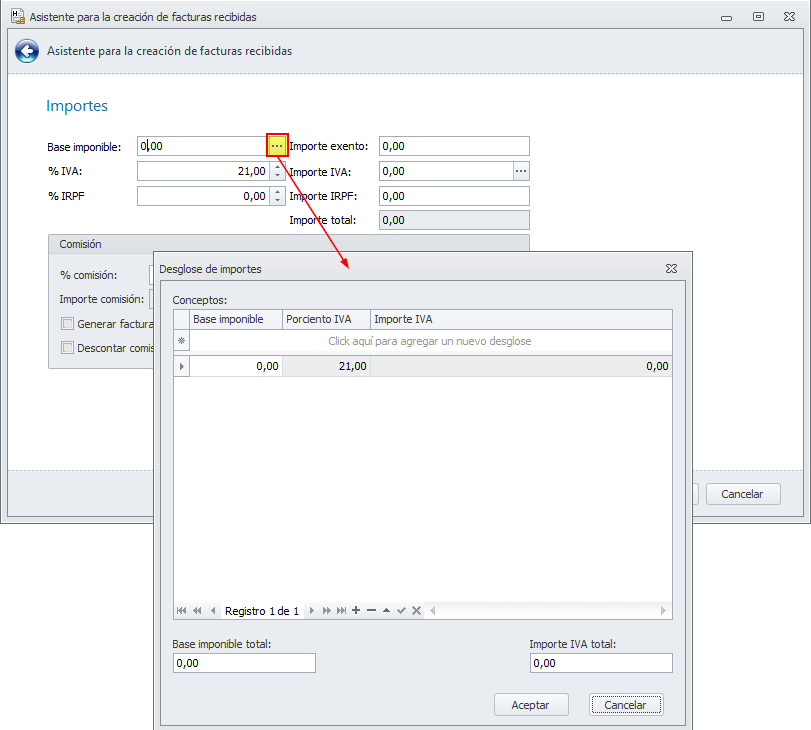Focus the Importe IVA total field
Screen dimensions: 811x730
pyautogui.click(x=601, y=663)
